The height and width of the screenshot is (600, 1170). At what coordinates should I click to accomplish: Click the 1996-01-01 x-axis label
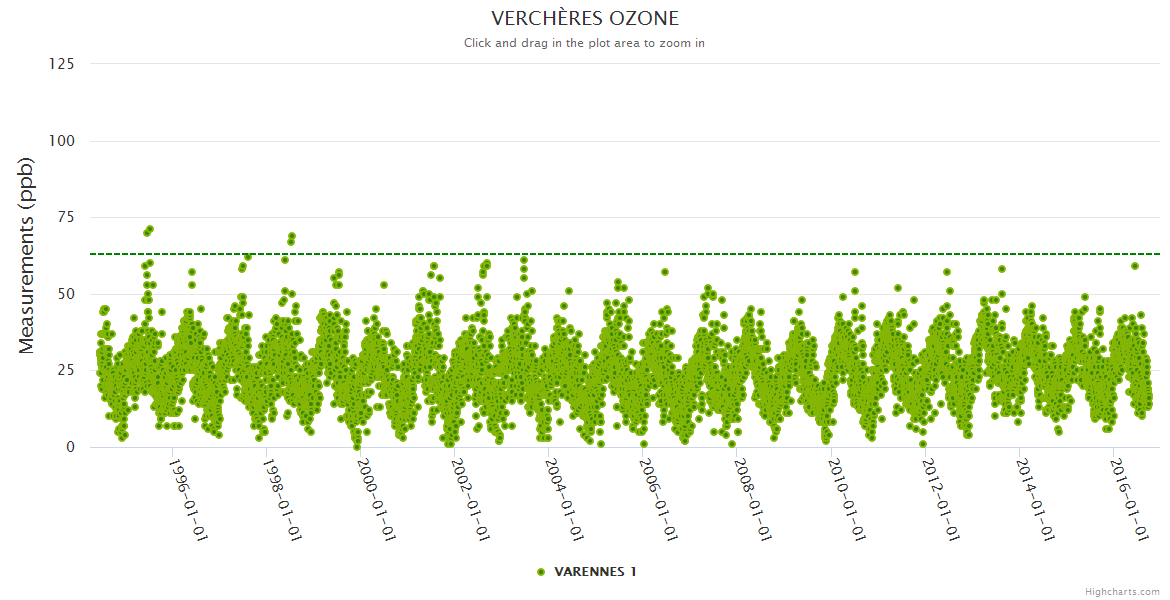pos(187,500)
